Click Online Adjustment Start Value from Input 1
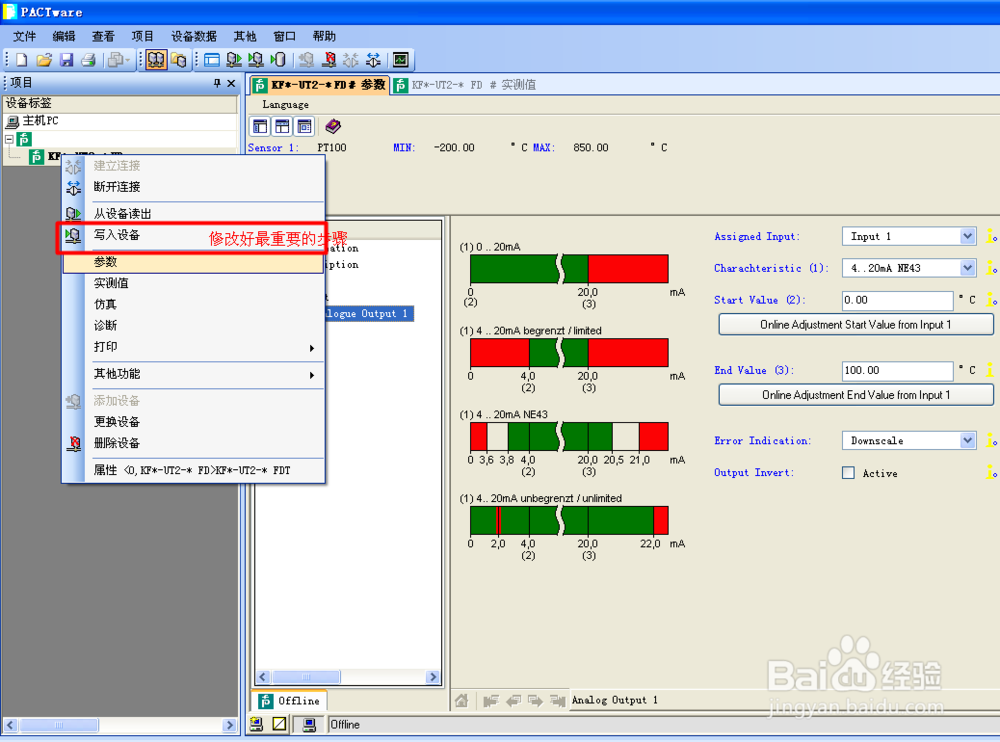 (x=856, y=324)
